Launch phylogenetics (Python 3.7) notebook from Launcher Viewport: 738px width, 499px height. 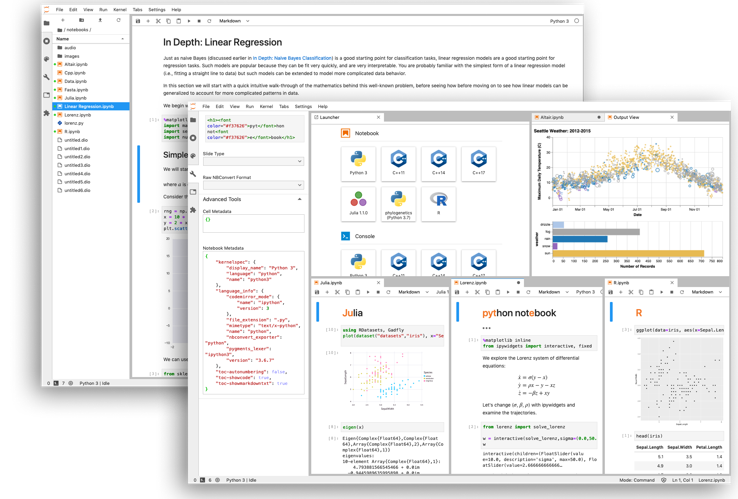point(398,203)
